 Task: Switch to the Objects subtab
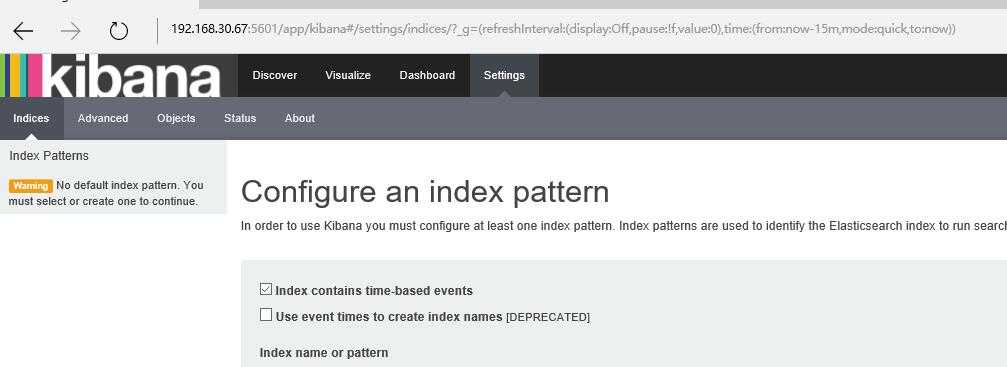(176, 118)
